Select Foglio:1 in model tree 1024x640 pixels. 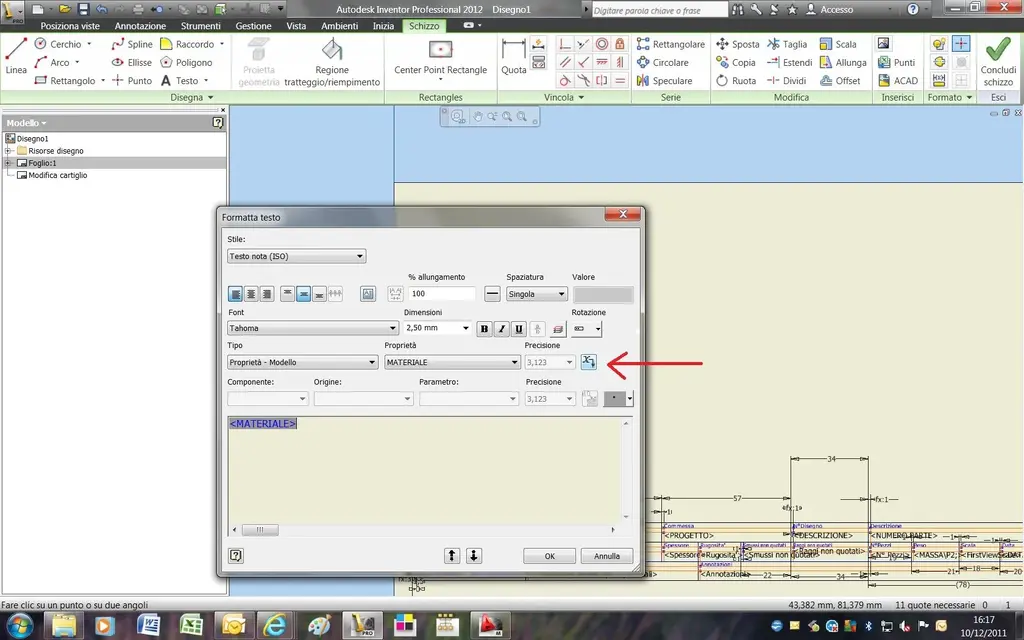coord(42,163)
